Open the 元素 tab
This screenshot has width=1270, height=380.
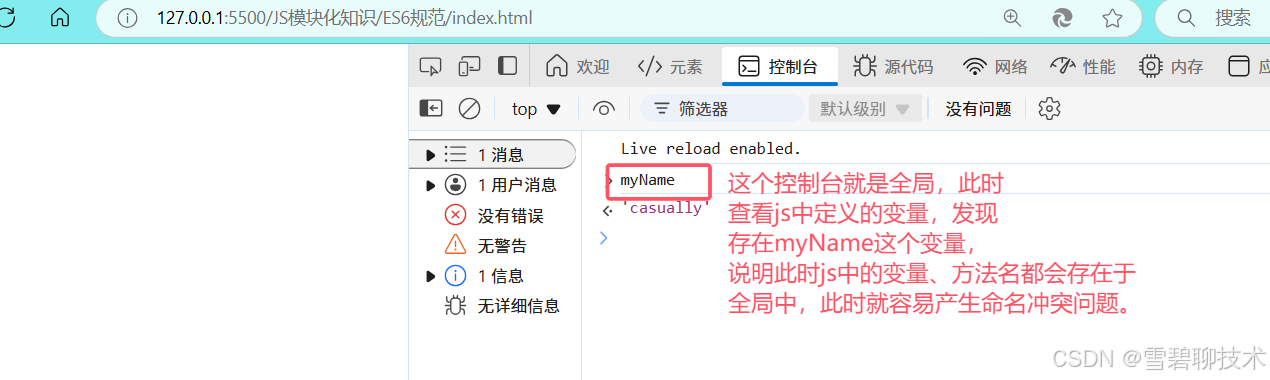(670, 66)
